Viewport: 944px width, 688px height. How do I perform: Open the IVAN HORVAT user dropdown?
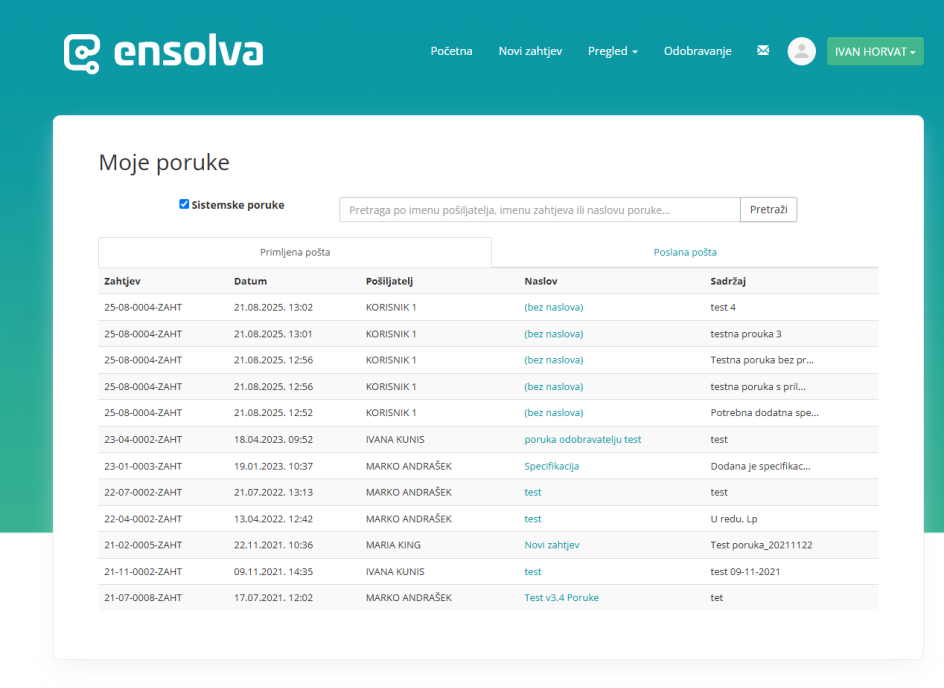click(874, 51)
